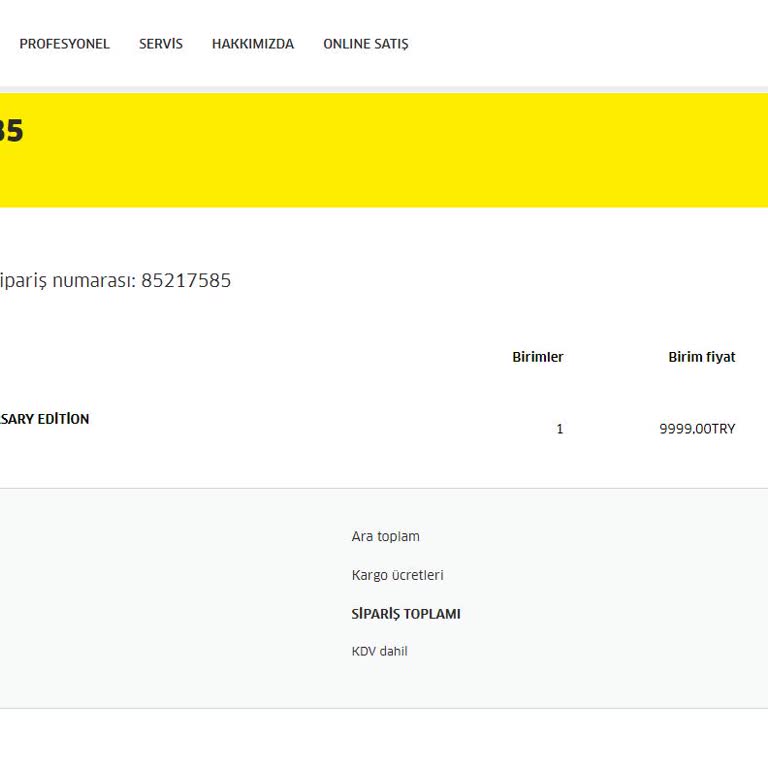The height and width of the screenshot is (768, 768).
Task: Click empty space right of ONLINE SATIŞ
Action: coord(600,44)
